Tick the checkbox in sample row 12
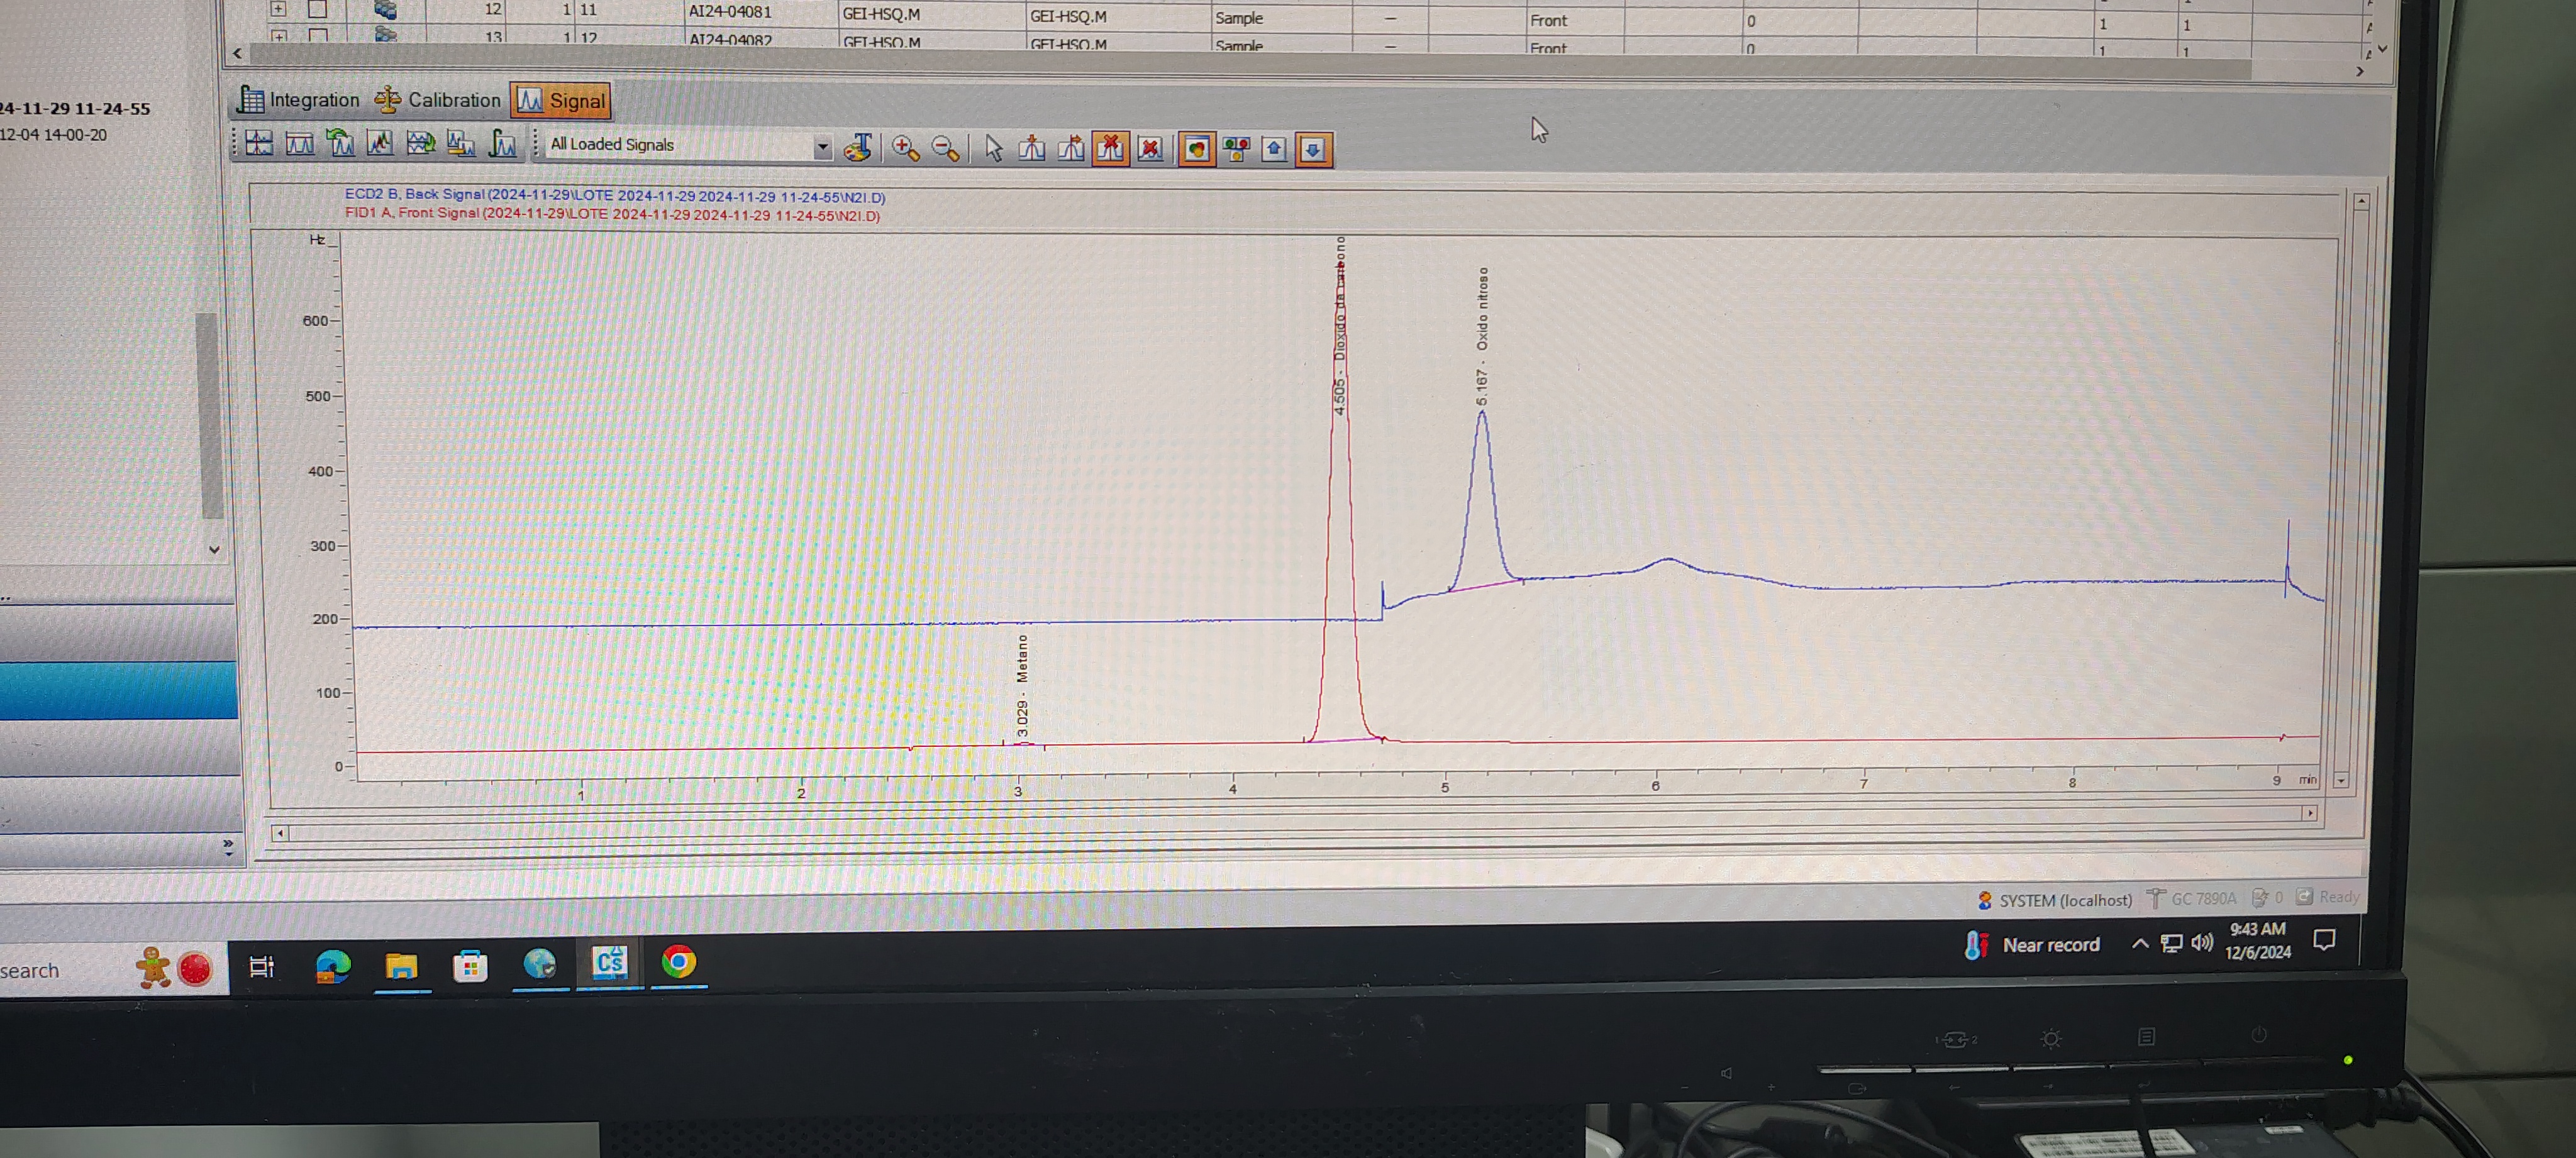 (x=317, y=9)
